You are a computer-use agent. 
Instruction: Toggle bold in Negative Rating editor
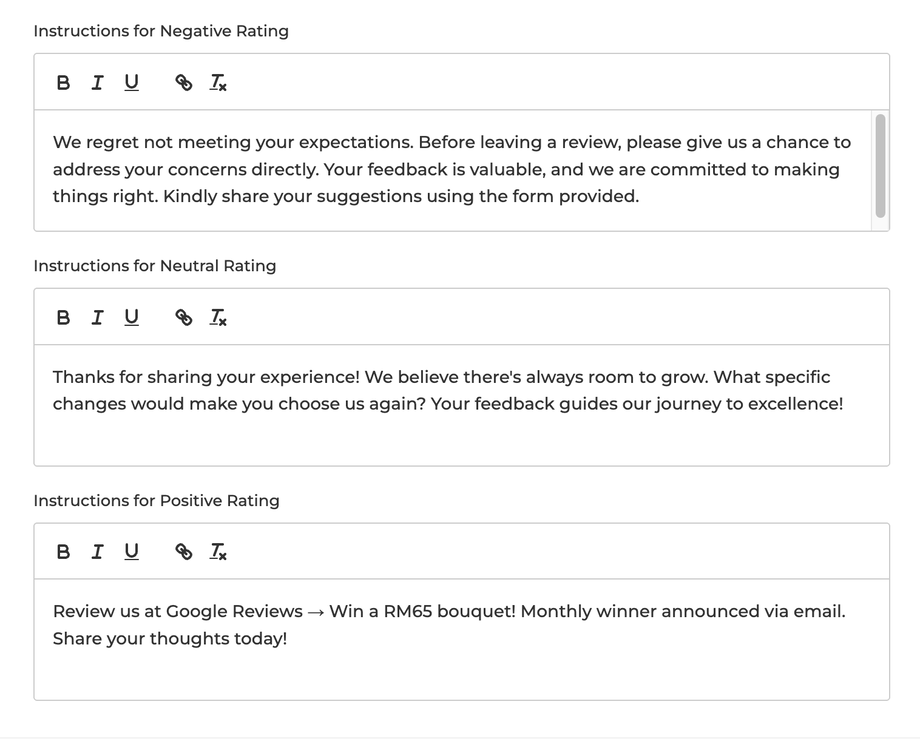[x=64, y=83]
